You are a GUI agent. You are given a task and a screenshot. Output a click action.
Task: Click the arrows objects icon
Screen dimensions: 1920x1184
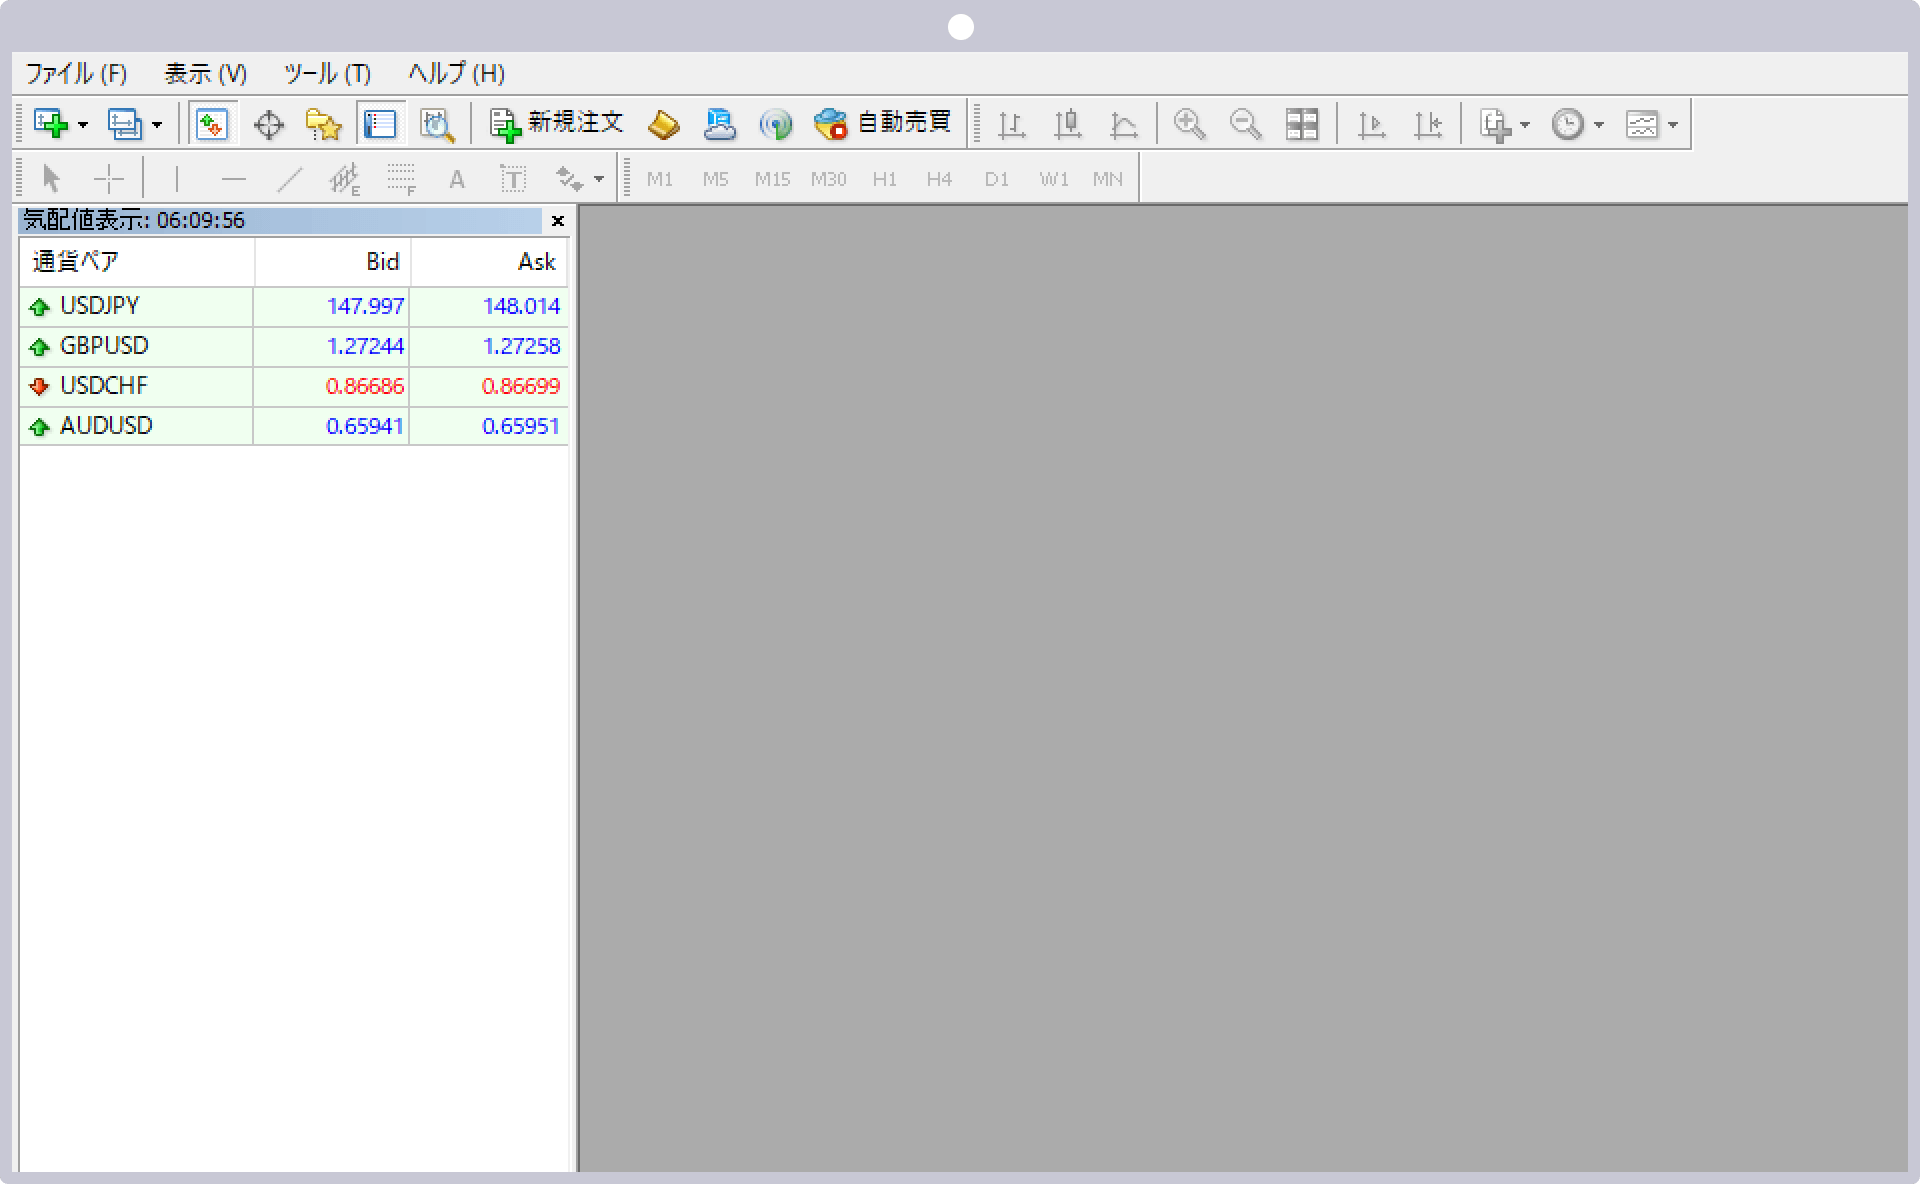tap(569, 179)
